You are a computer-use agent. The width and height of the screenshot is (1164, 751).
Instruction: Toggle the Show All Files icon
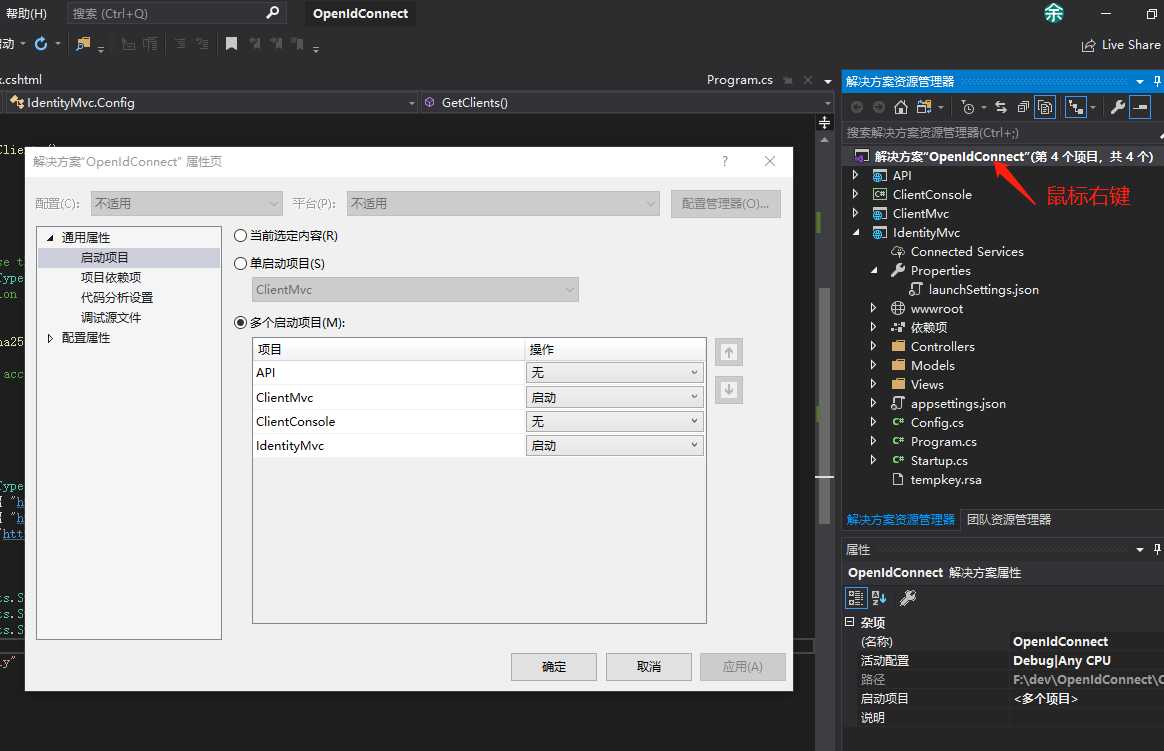coord(1044,108)
